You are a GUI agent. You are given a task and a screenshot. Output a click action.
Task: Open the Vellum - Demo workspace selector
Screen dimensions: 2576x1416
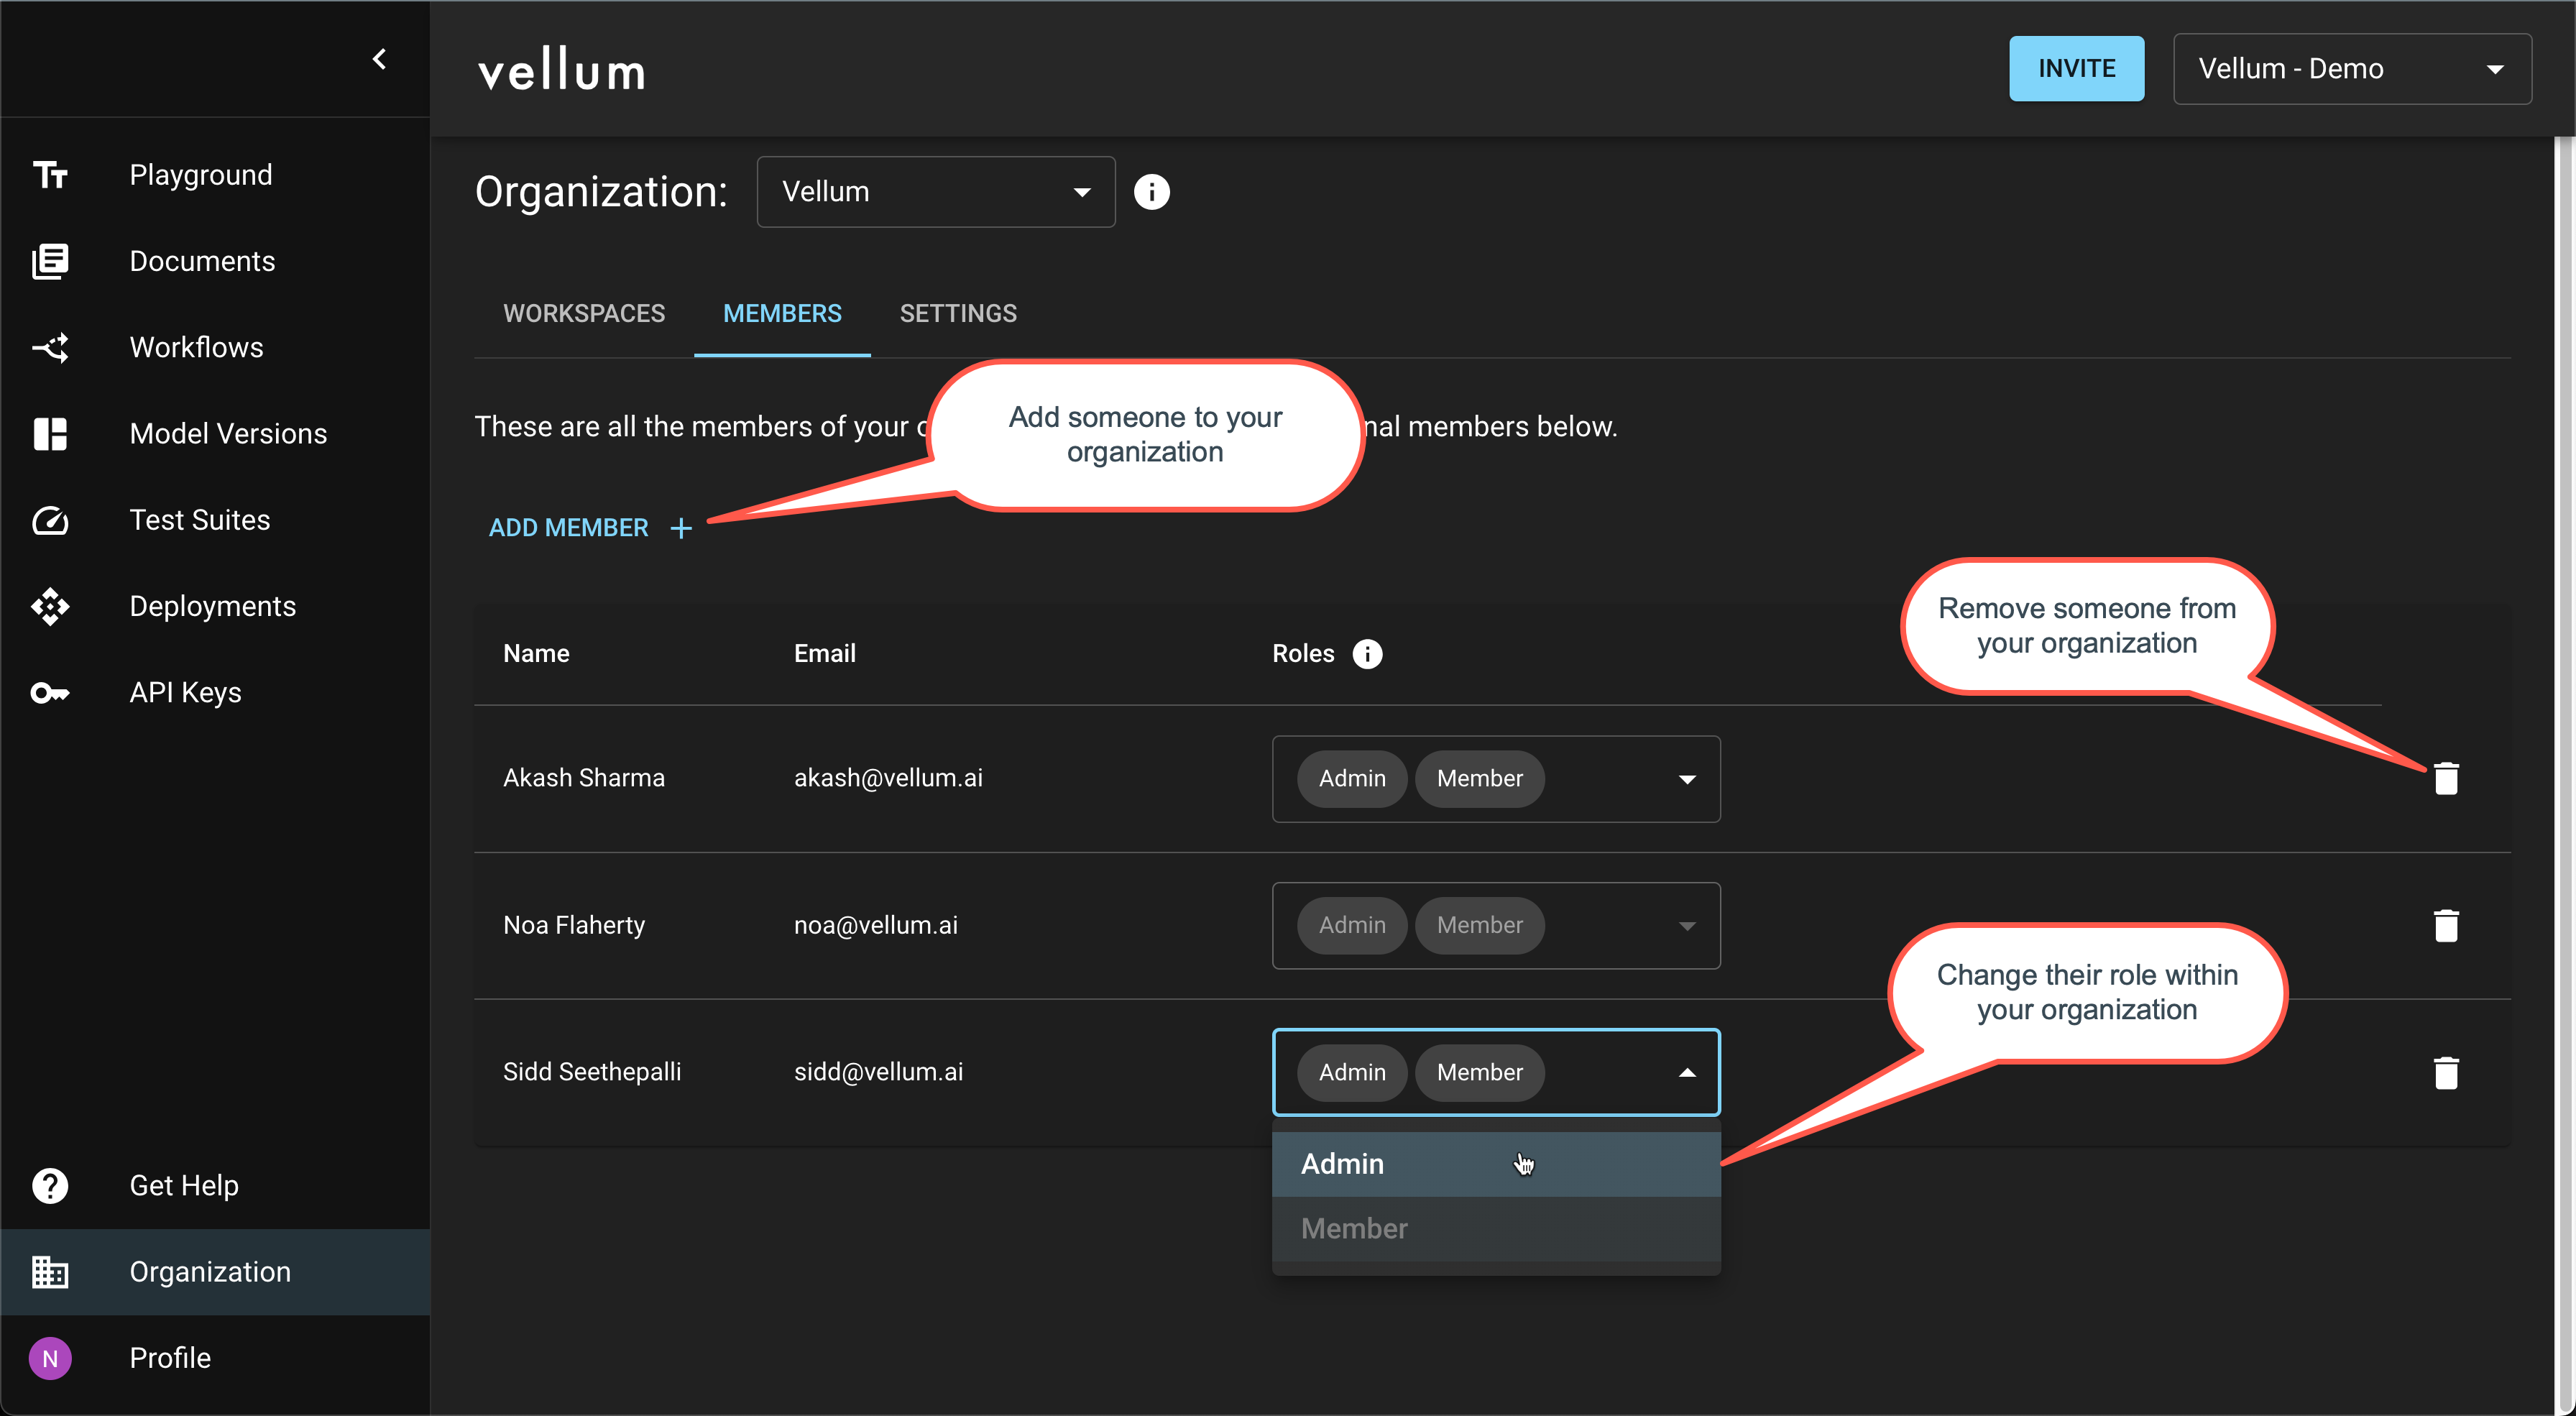2352,68
